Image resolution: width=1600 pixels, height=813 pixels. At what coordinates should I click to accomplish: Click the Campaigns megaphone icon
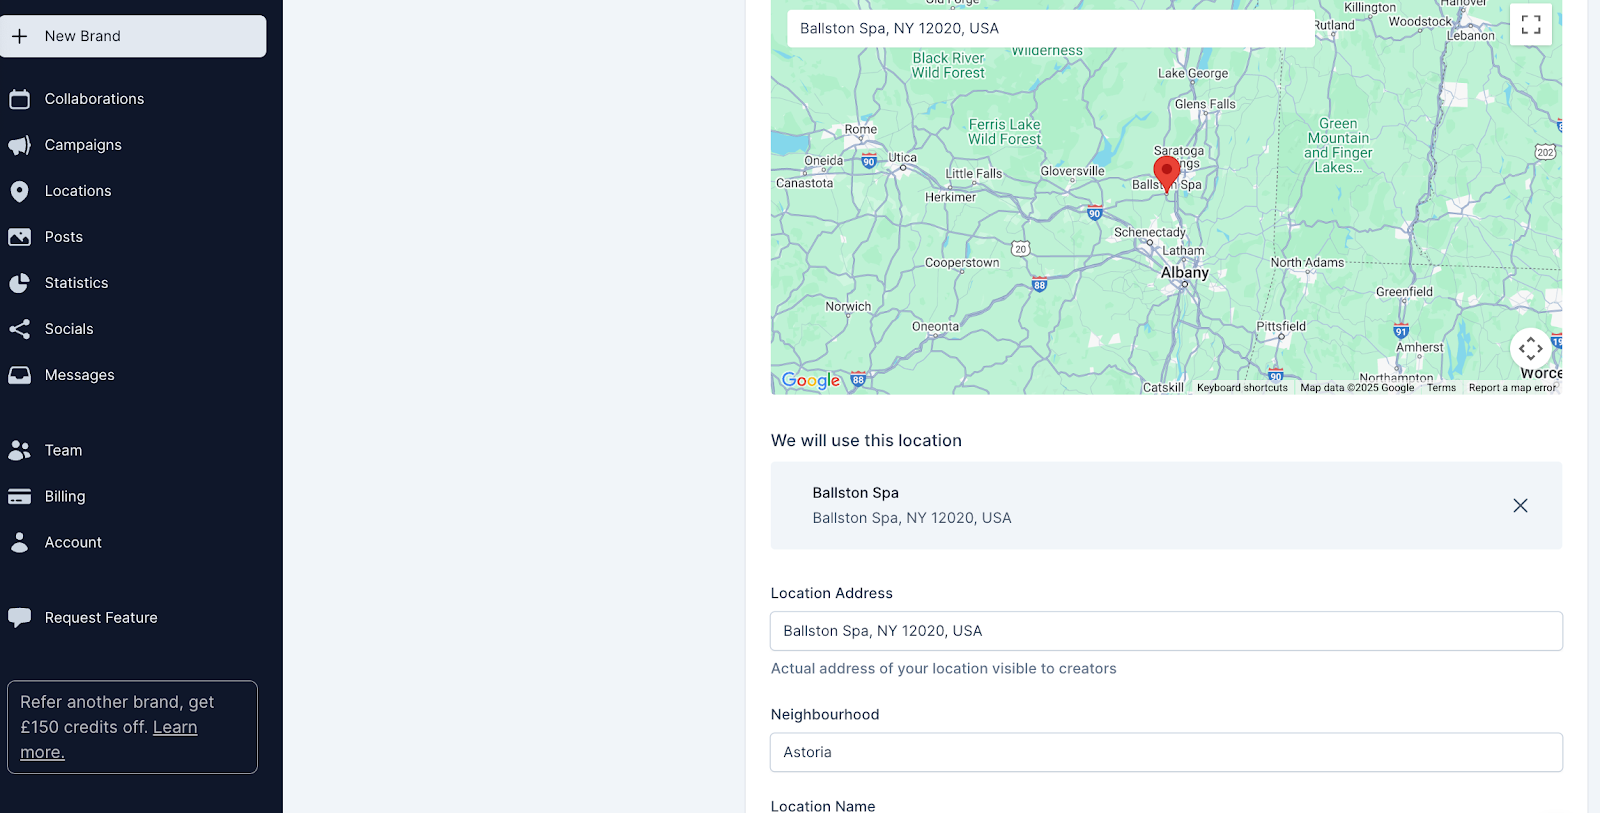tap(19, 145)
